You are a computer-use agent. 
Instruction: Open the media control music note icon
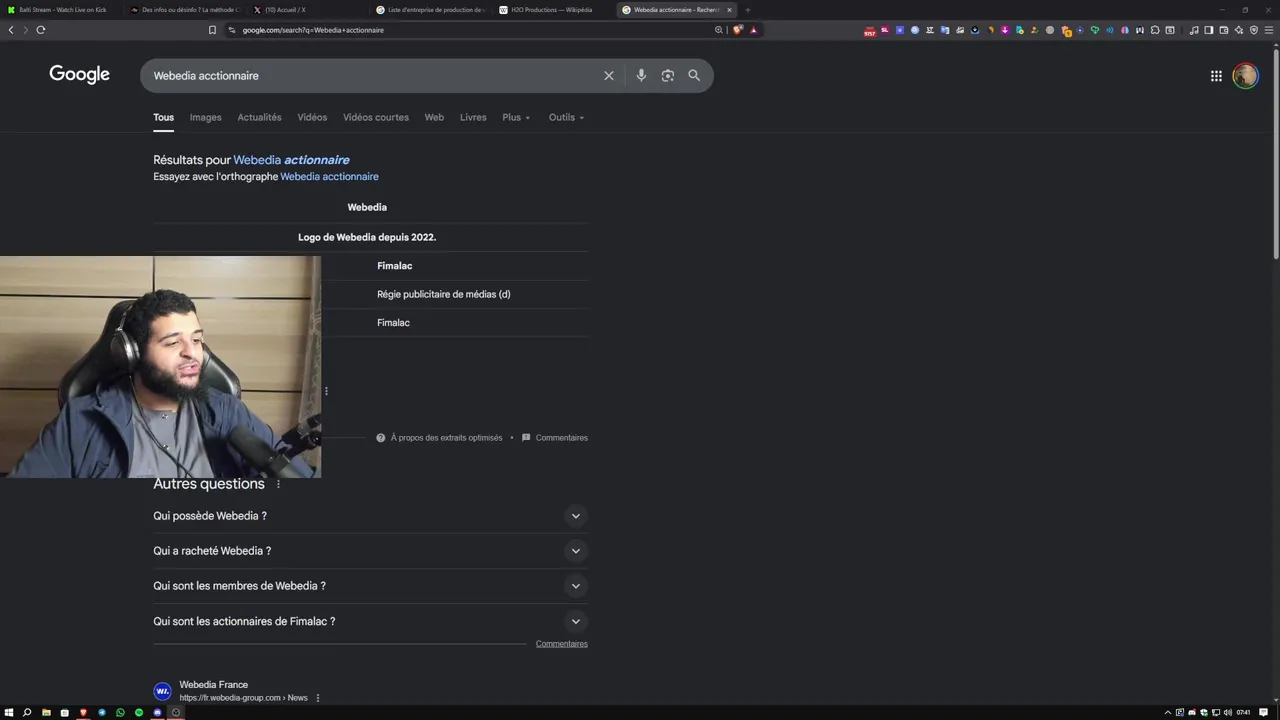pyautogui.click(x=1194, y=30)
